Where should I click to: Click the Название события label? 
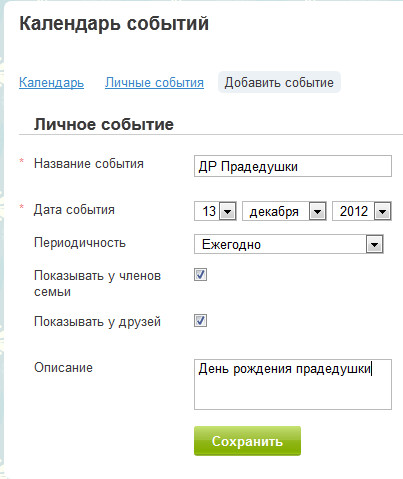pyautogui.click(x=89, y=164)
